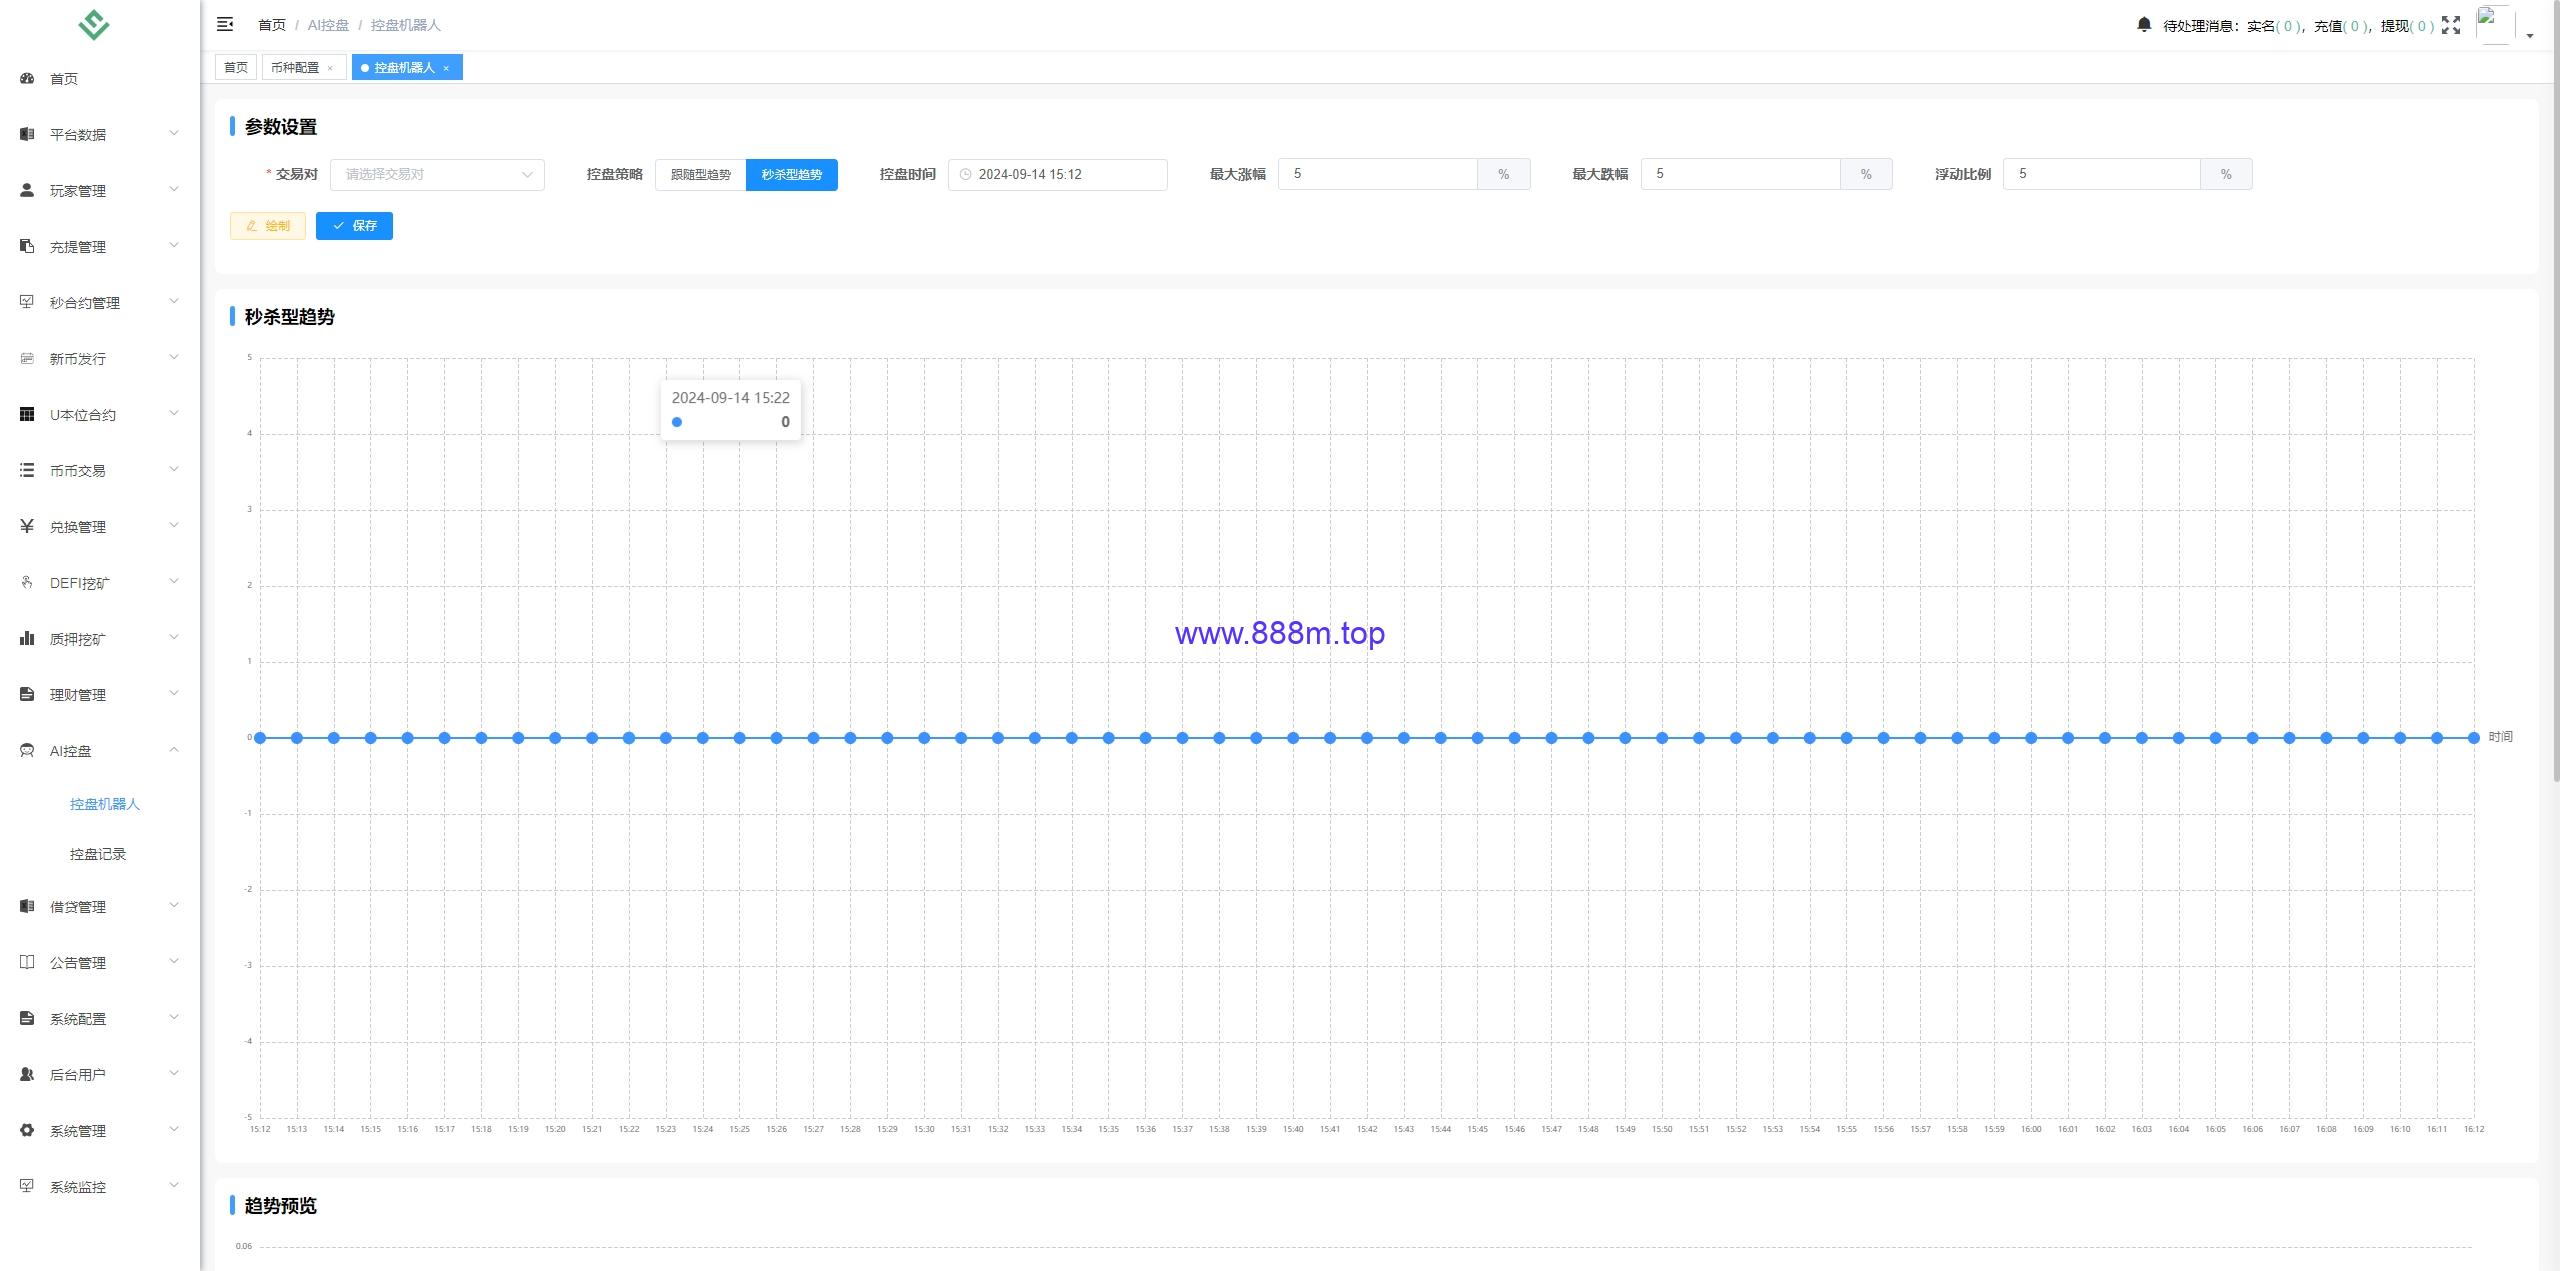The width and height of the screenshot is (2560, 1271).
Task: Click the 玩家管理 user icon
Action: click(x=27, y=190)
